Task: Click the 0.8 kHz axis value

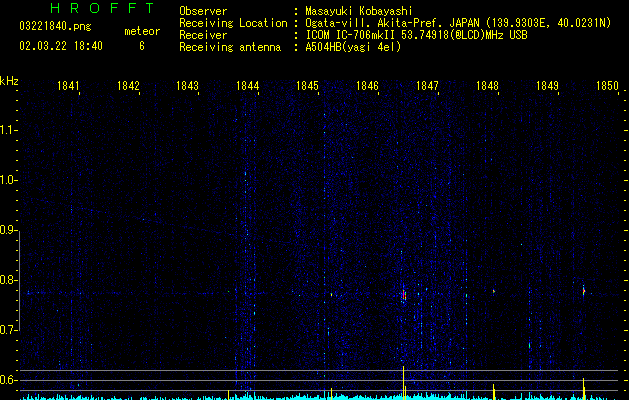Action: (x=8, y=280)
